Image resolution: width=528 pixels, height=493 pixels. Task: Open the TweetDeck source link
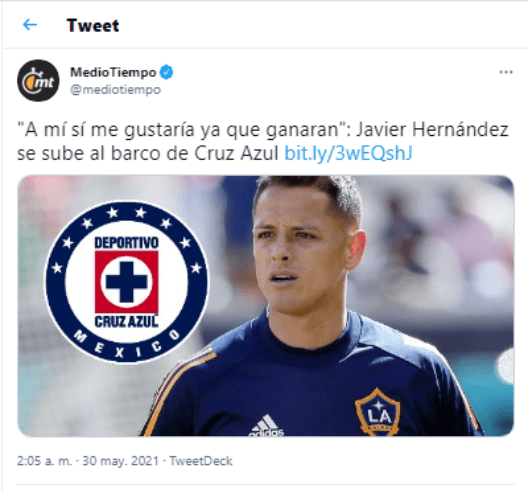(x=201, y=461)
